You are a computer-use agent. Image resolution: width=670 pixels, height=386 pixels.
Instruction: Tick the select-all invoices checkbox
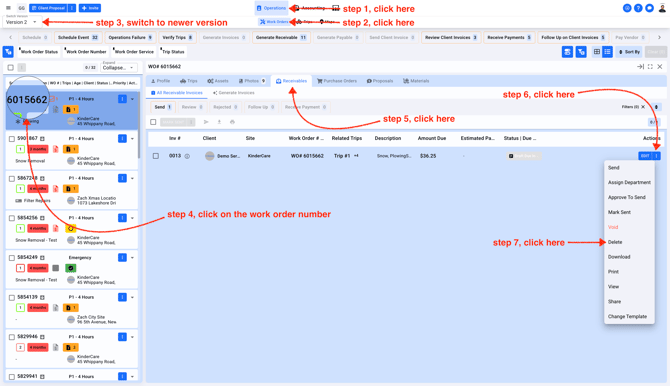[153, 122]
